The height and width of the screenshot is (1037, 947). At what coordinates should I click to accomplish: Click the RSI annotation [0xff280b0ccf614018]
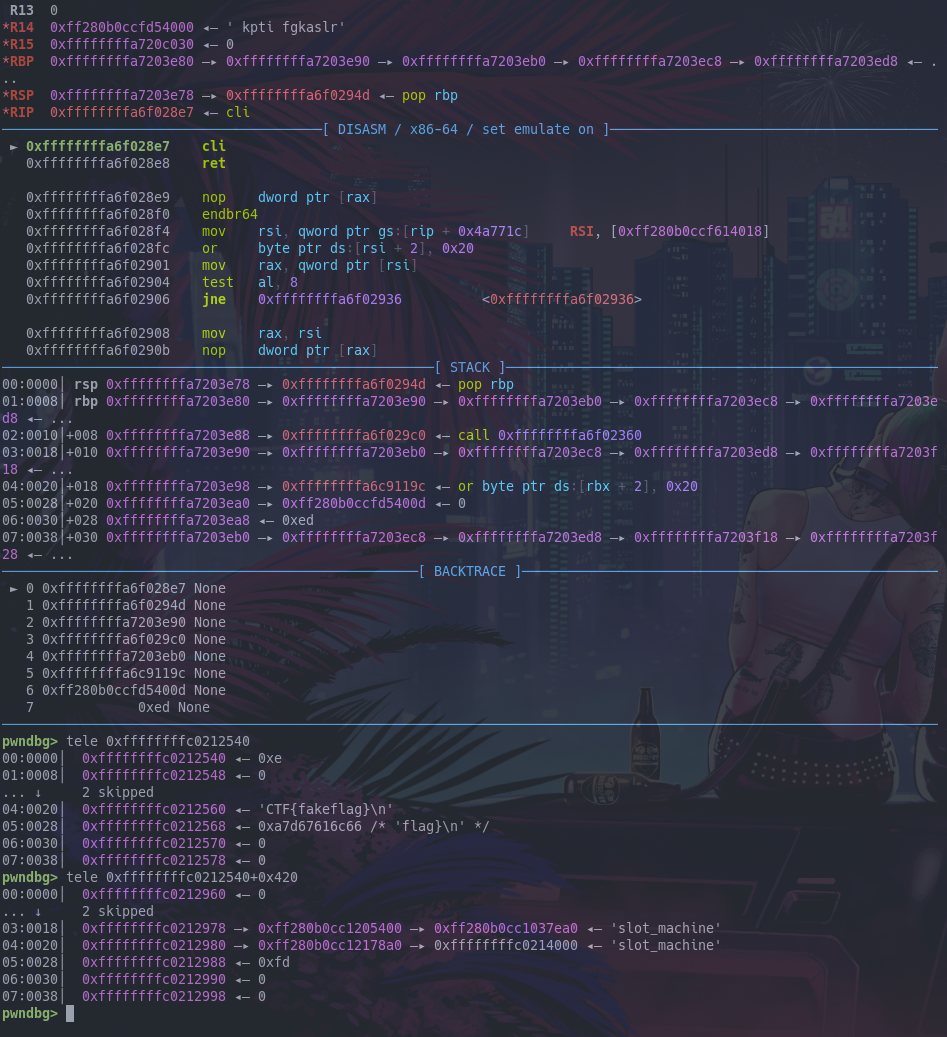coord(693,231)
